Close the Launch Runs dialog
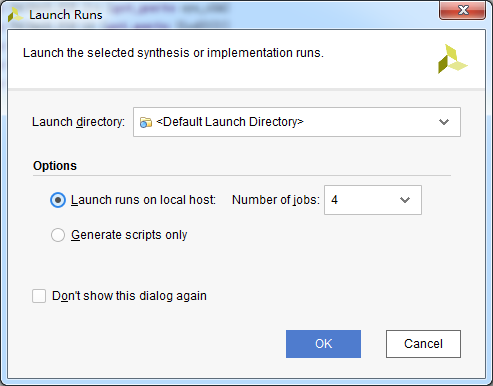493x386 pixels. [462, 10]
